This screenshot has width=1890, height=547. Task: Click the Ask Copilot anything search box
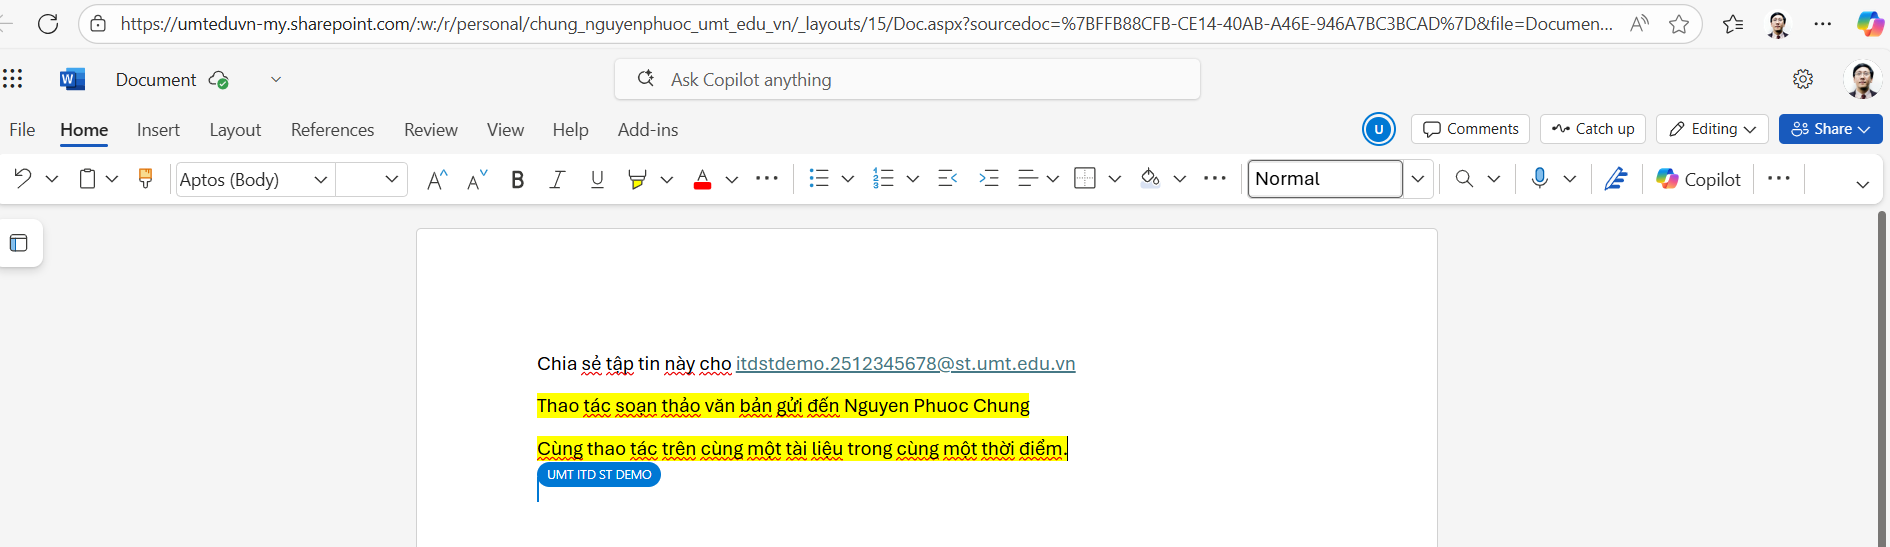click(907, 80)
